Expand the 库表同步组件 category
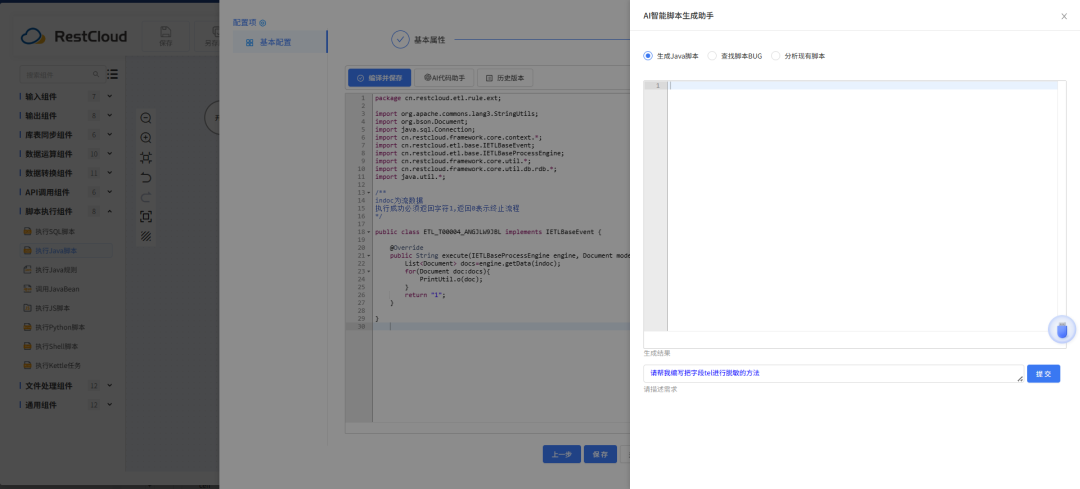The width and height of the screenshot is (1080, 489). pos(110,134)
